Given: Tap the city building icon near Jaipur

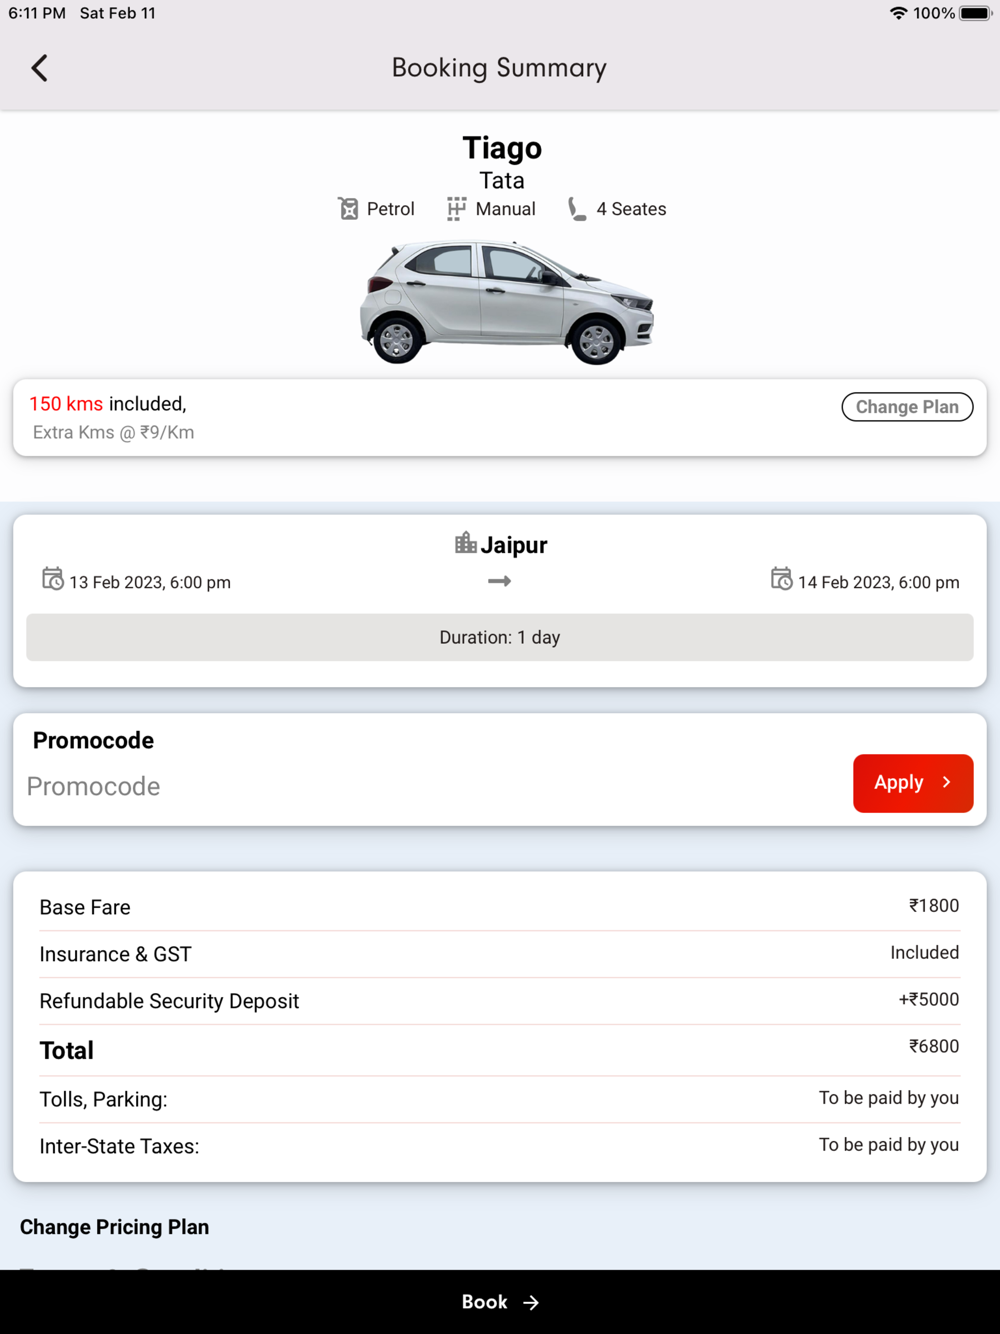Looking at the screenshot, I should click(465, 543).
